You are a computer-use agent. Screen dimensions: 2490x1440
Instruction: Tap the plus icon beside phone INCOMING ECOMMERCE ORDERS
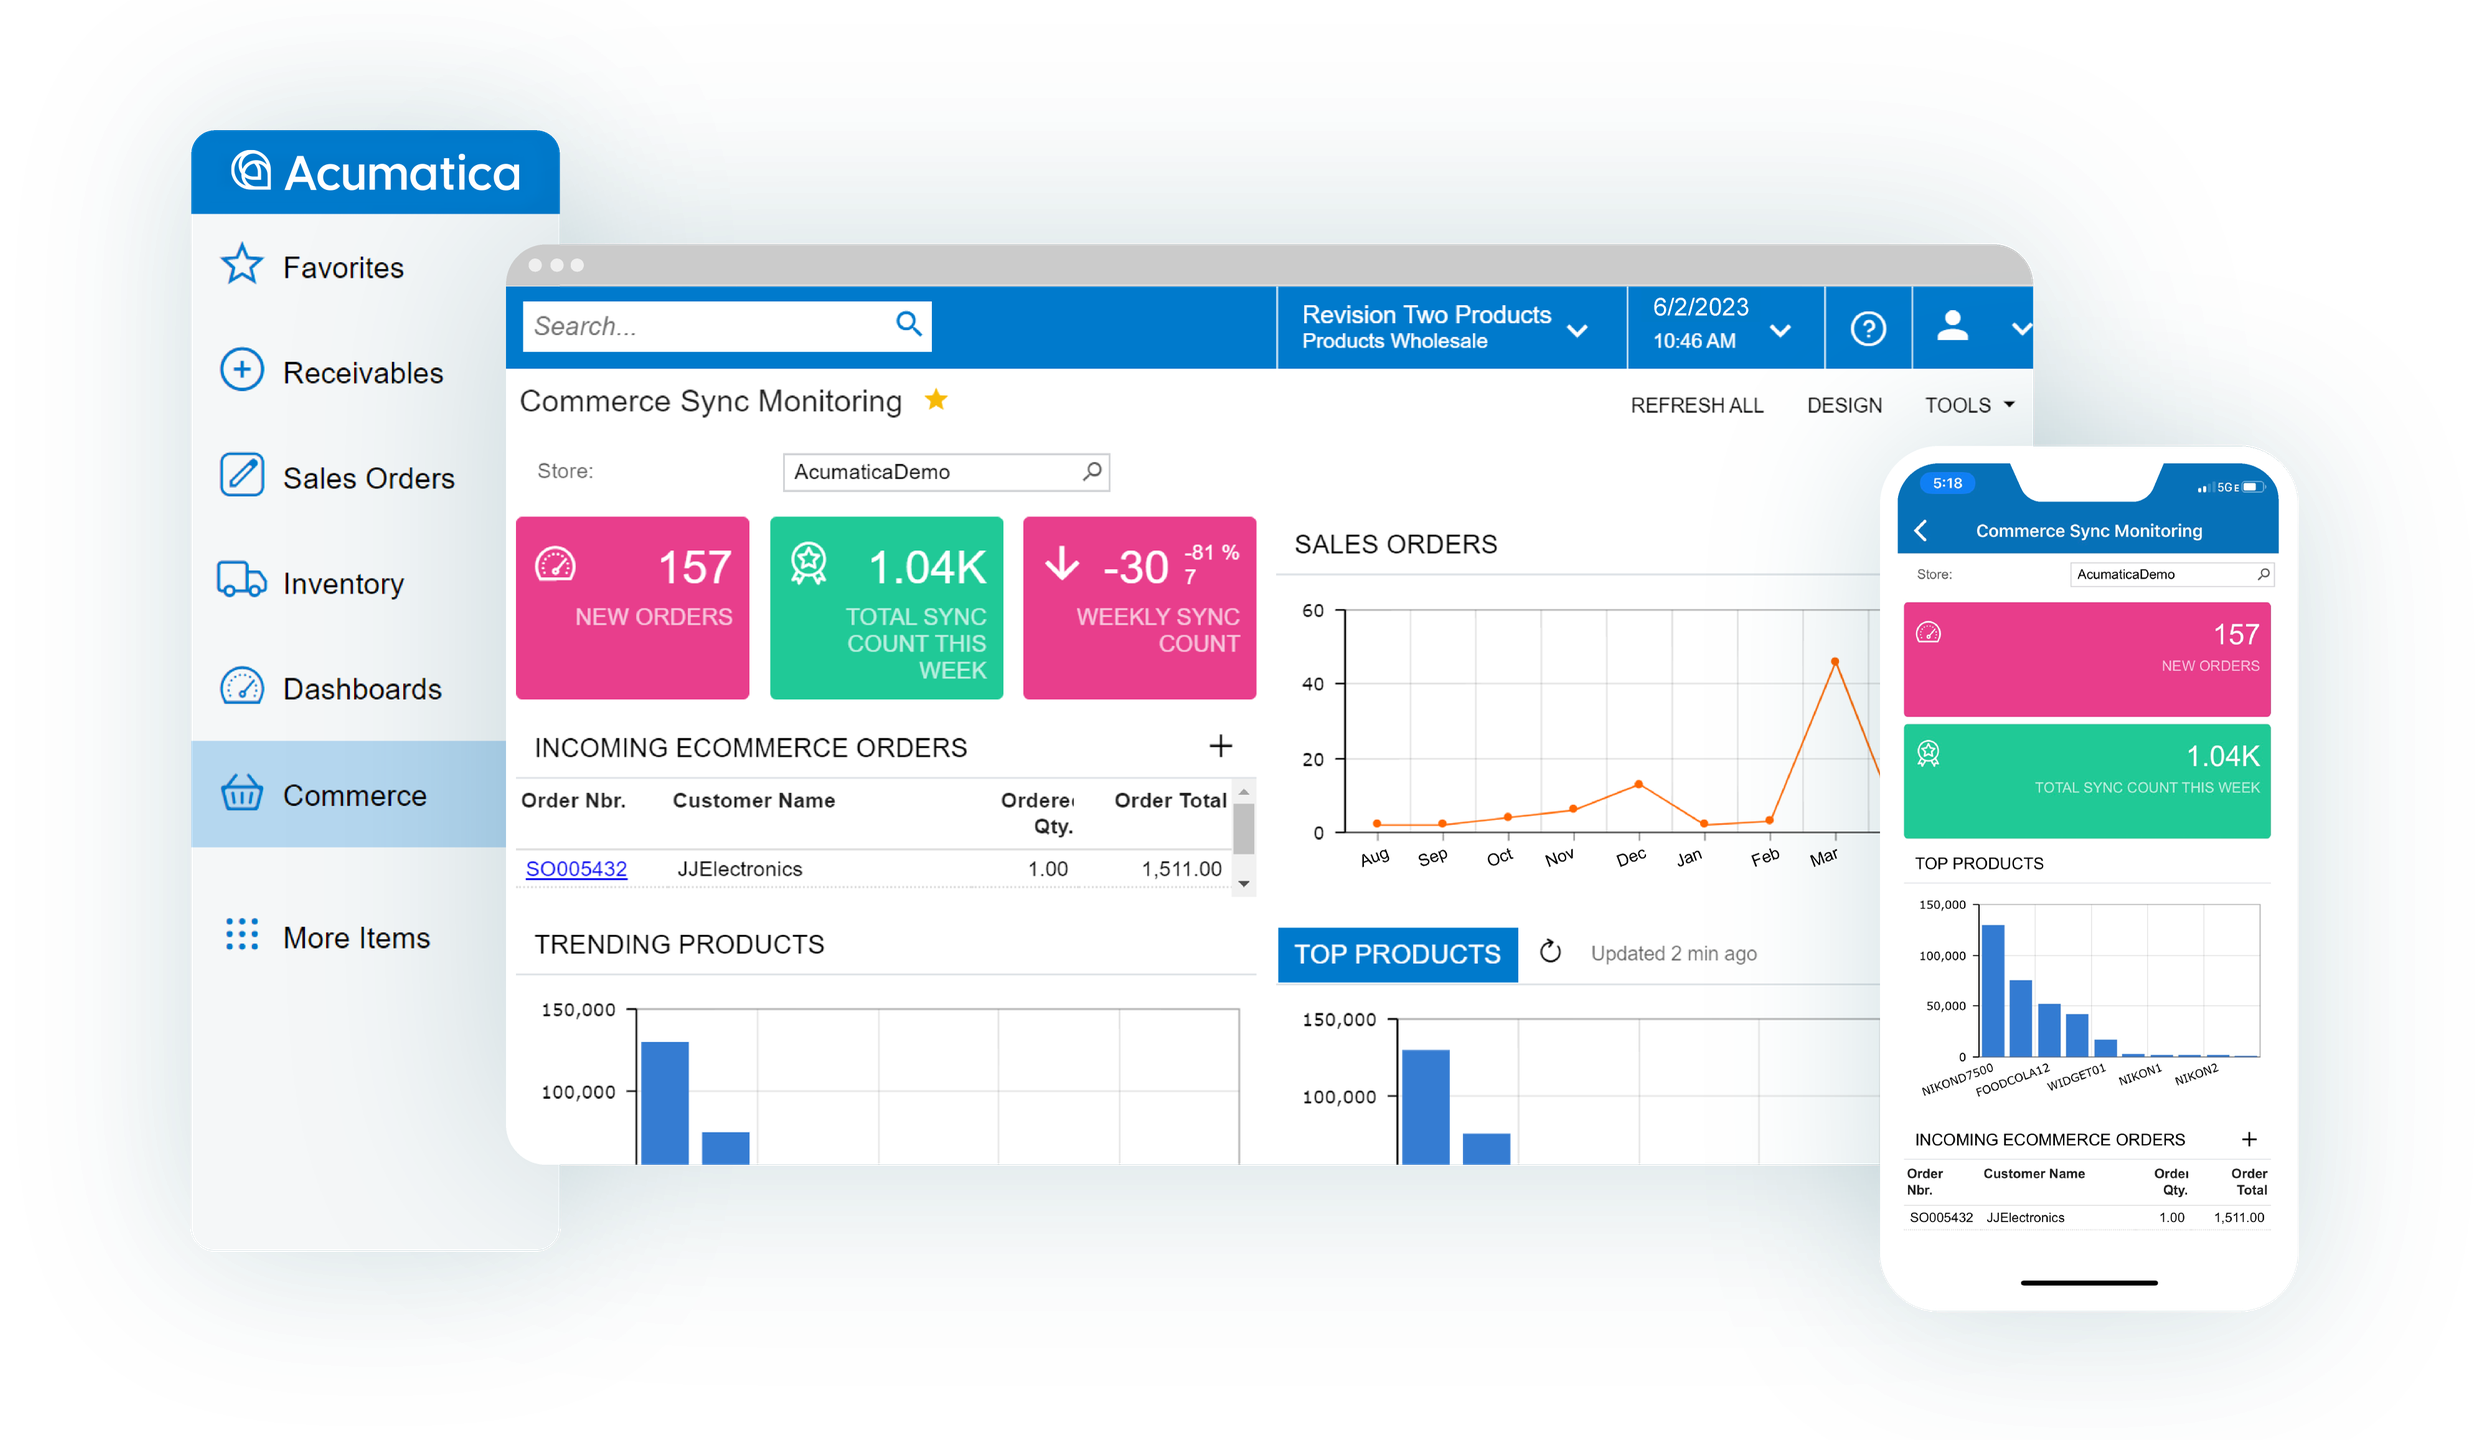click(x=2250, y=1140)
